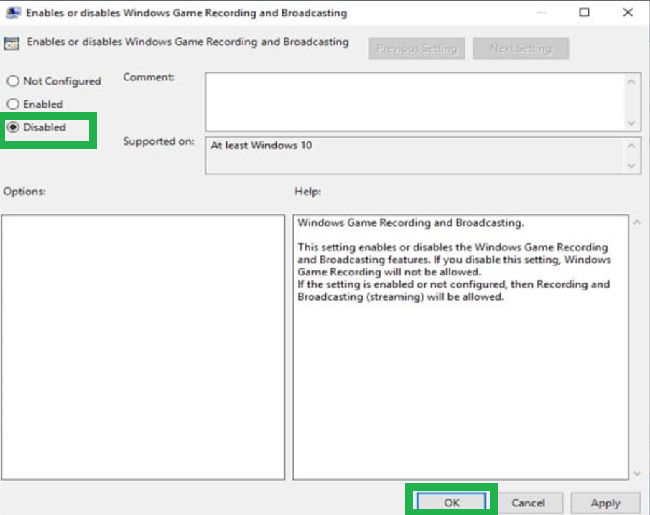Click the policy setting icon beside the heading
Screen dimensions: 650x515
point(12,43)
